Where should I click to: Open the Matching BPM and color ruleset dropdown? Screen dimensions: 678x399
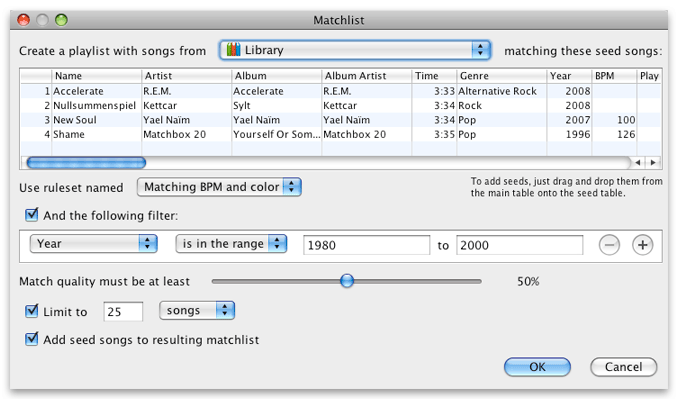219,187
